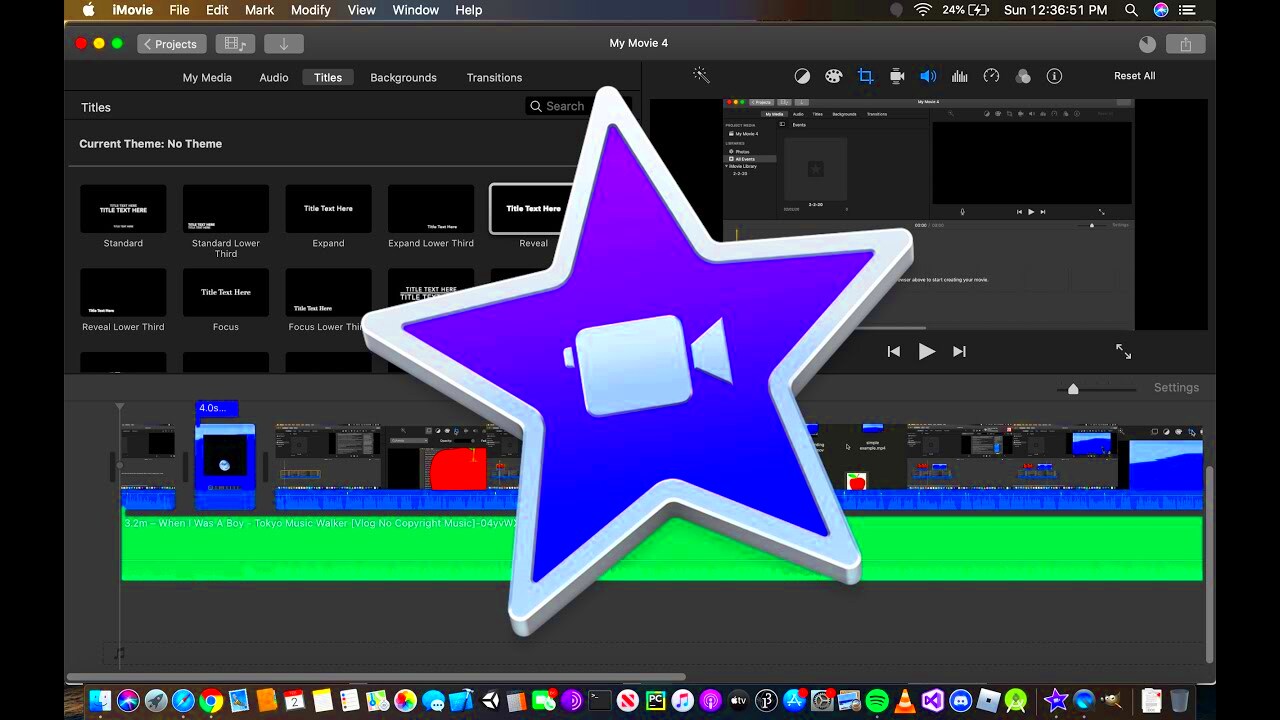Select the Focus title style
Viewport: 1280px width, 720px height.
[x=226, y=293]
